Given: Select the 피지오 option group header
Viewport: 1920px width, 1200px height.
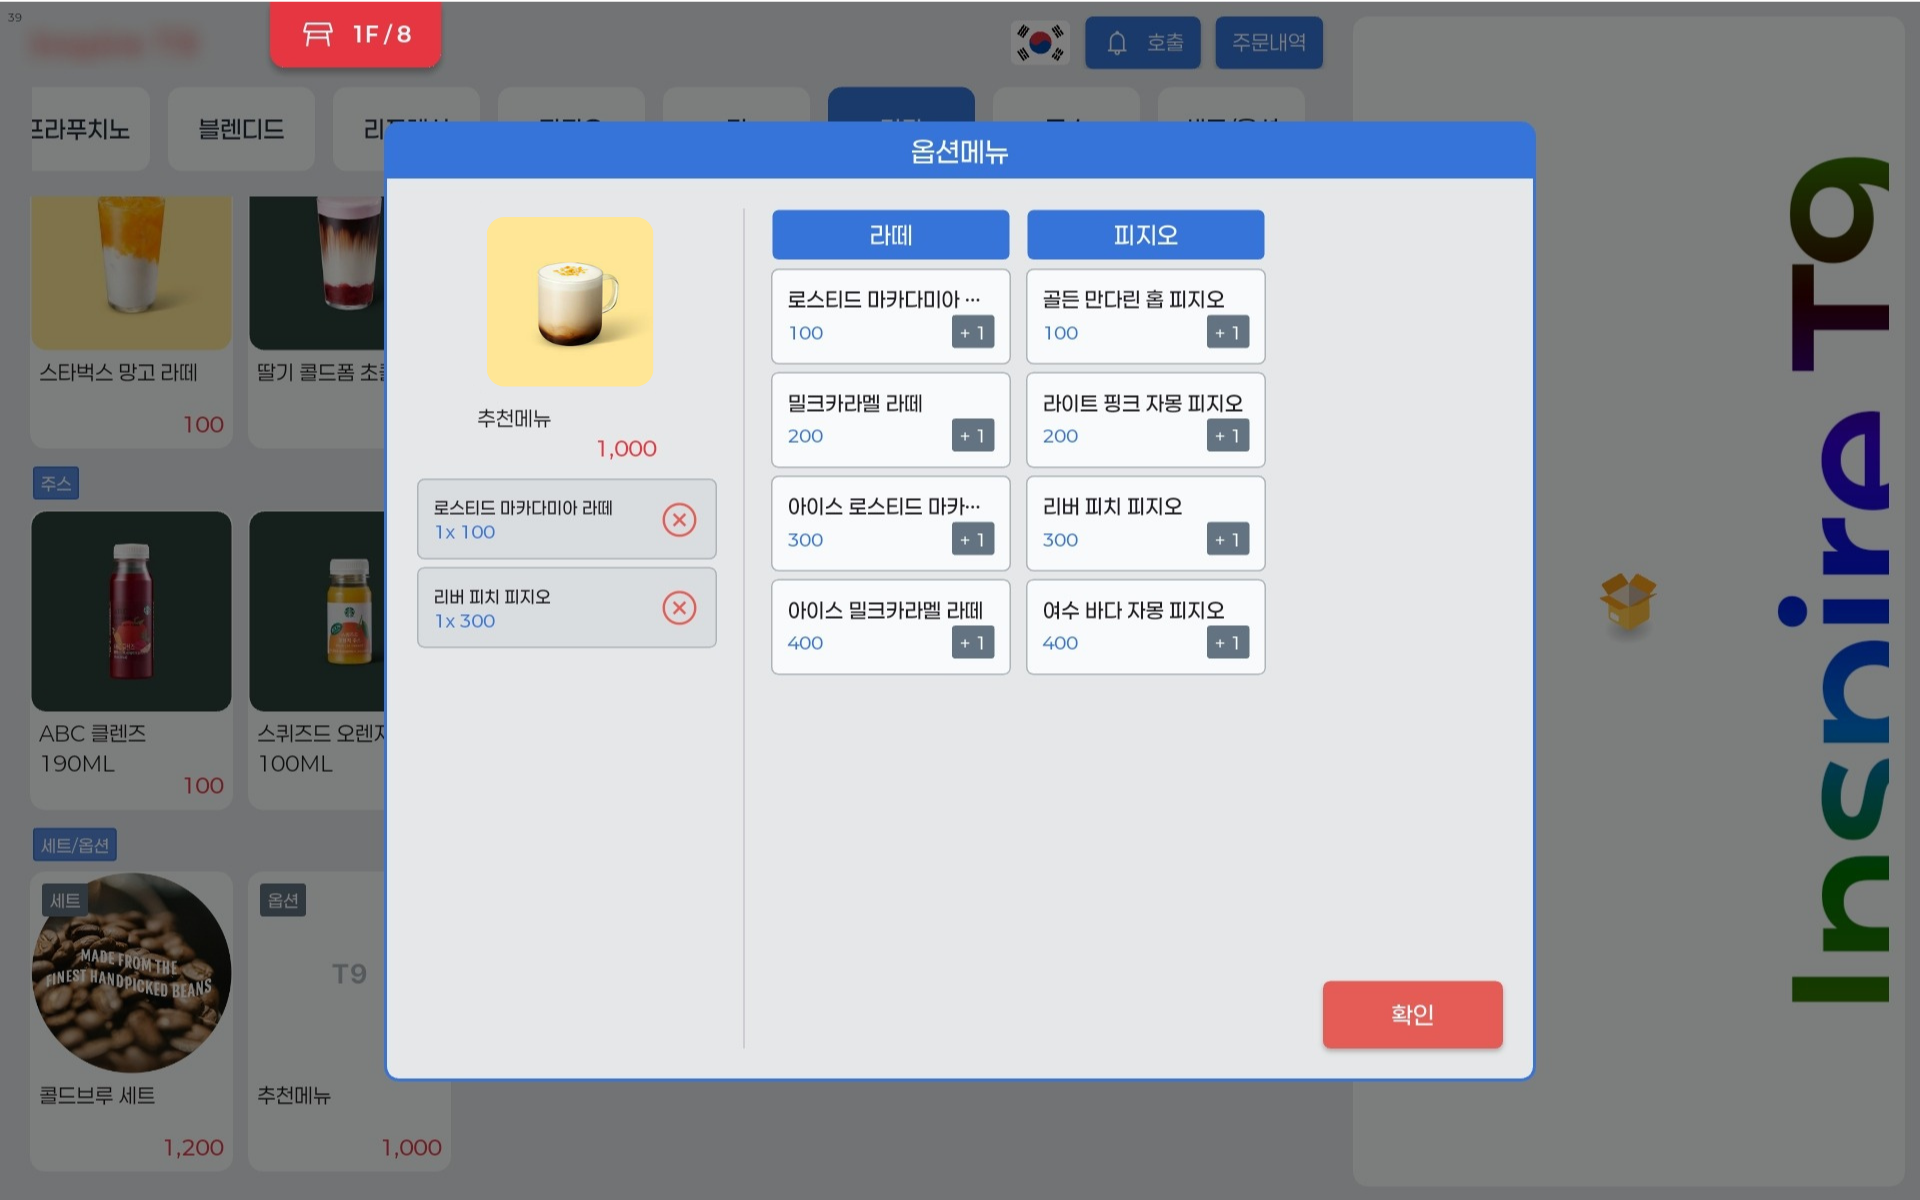Looking at the screenshot, I should (1145, 235).
